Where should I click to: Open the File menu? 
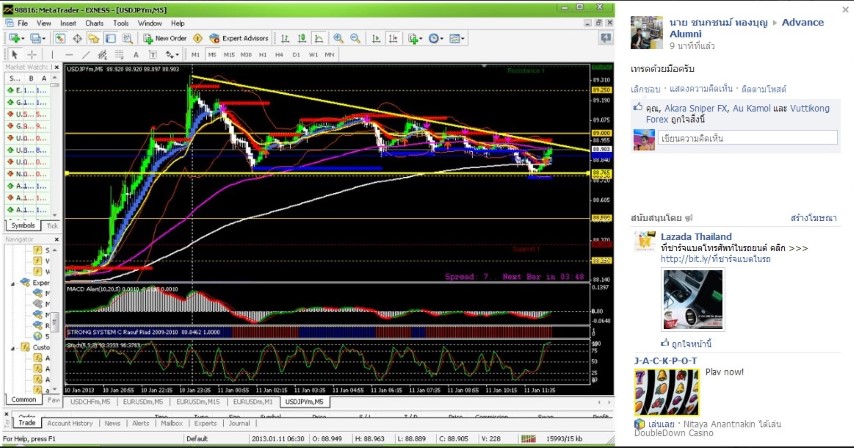pyautogui.click(x=22, y=23)
